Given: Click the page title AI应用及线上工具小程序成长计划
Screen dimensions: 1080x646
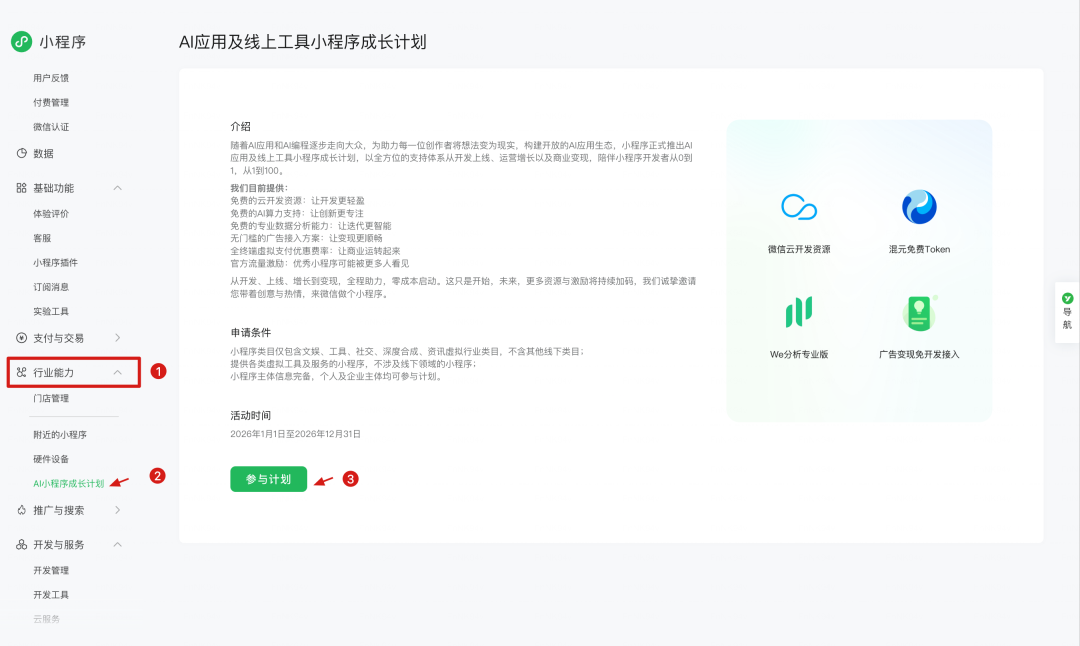Looking at the screenshot, I should [x=302, y=42].
